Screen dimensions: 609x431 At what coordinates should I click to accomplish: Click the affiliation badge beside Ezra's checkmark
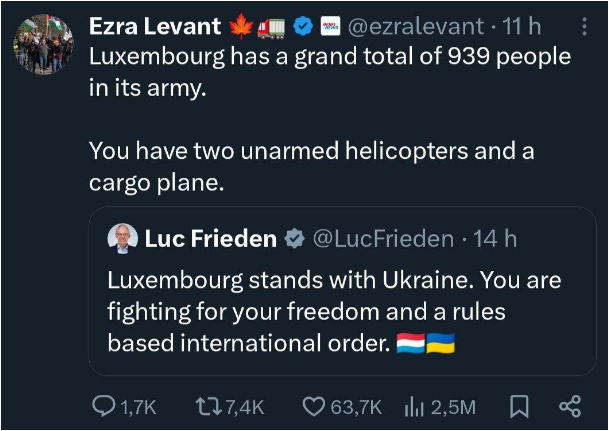(329, 24)
